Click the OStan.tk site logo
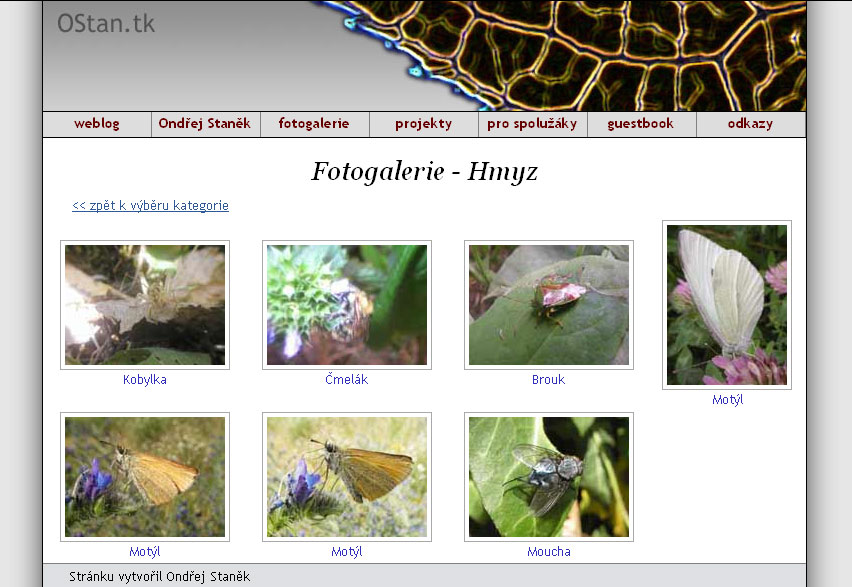Viewport: 852px width, 587px height. pos(106,24)
